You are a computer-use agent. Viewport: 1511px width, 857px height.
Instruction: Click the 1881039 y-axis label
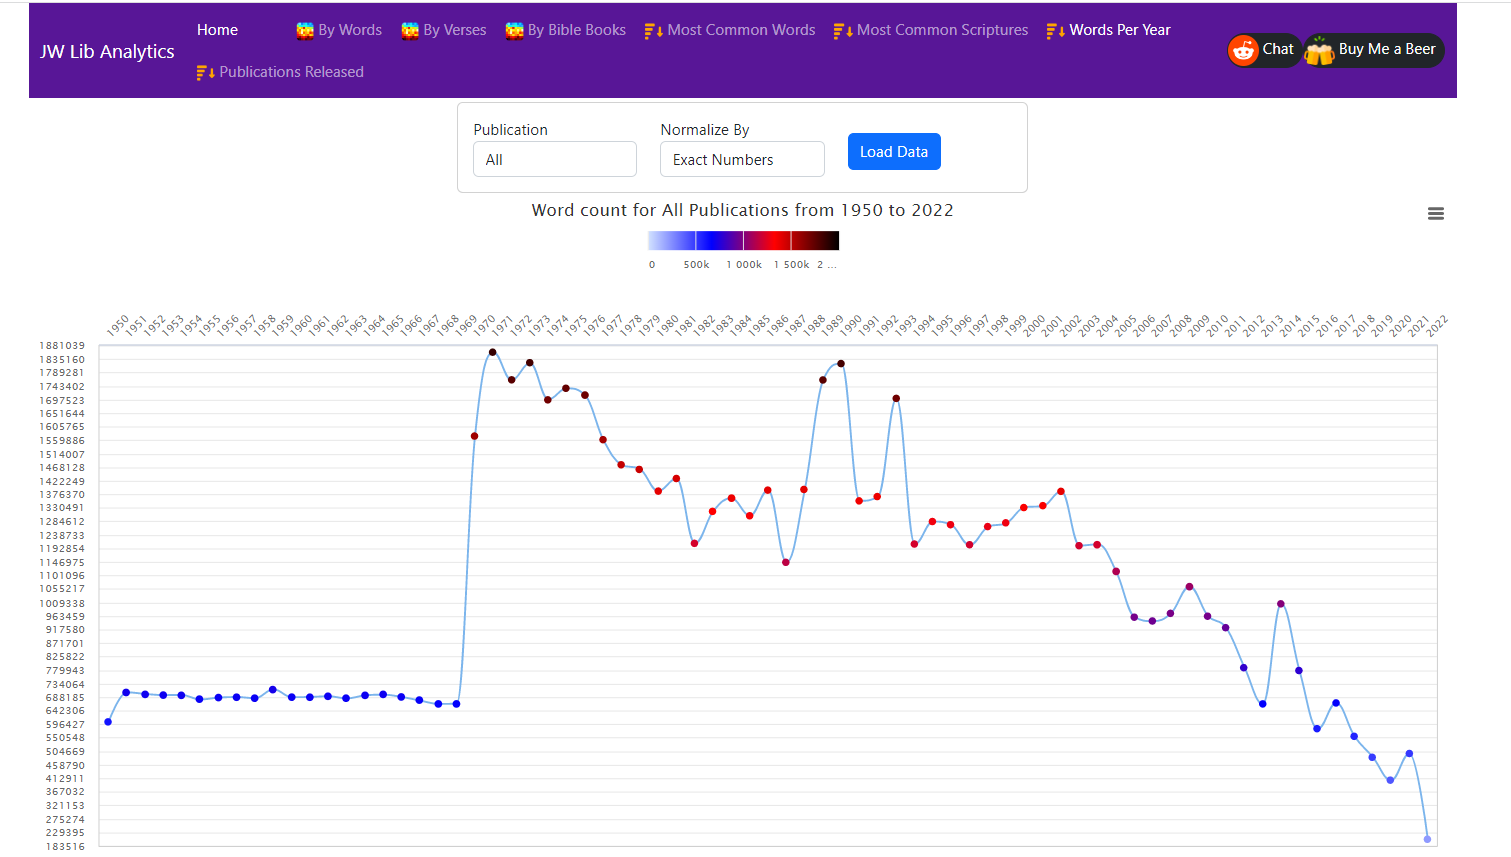click(x=62, y=346)
